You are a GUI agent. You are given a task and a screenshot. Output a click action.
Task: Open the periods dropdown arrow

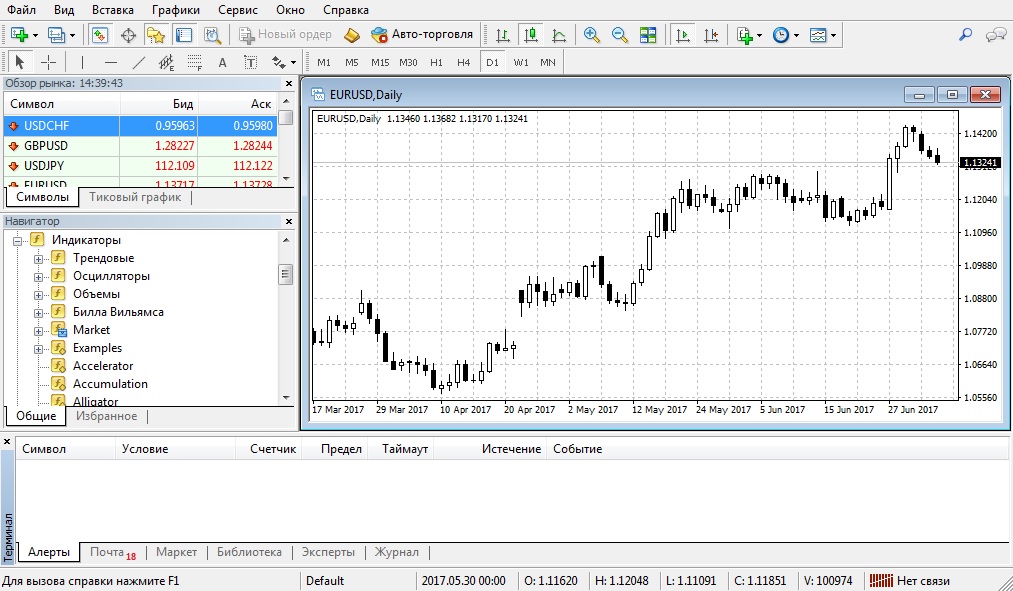pyautogui.click(x=797, y=36)
